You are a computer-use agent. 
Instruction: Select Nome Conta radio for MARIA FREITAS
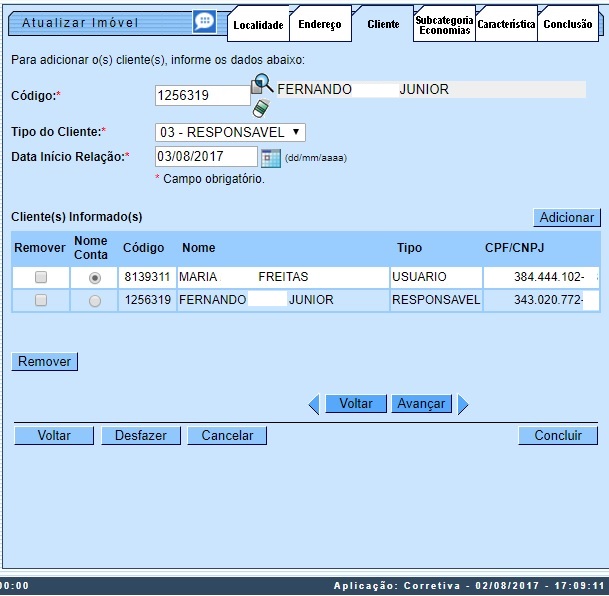click(95, 277)
